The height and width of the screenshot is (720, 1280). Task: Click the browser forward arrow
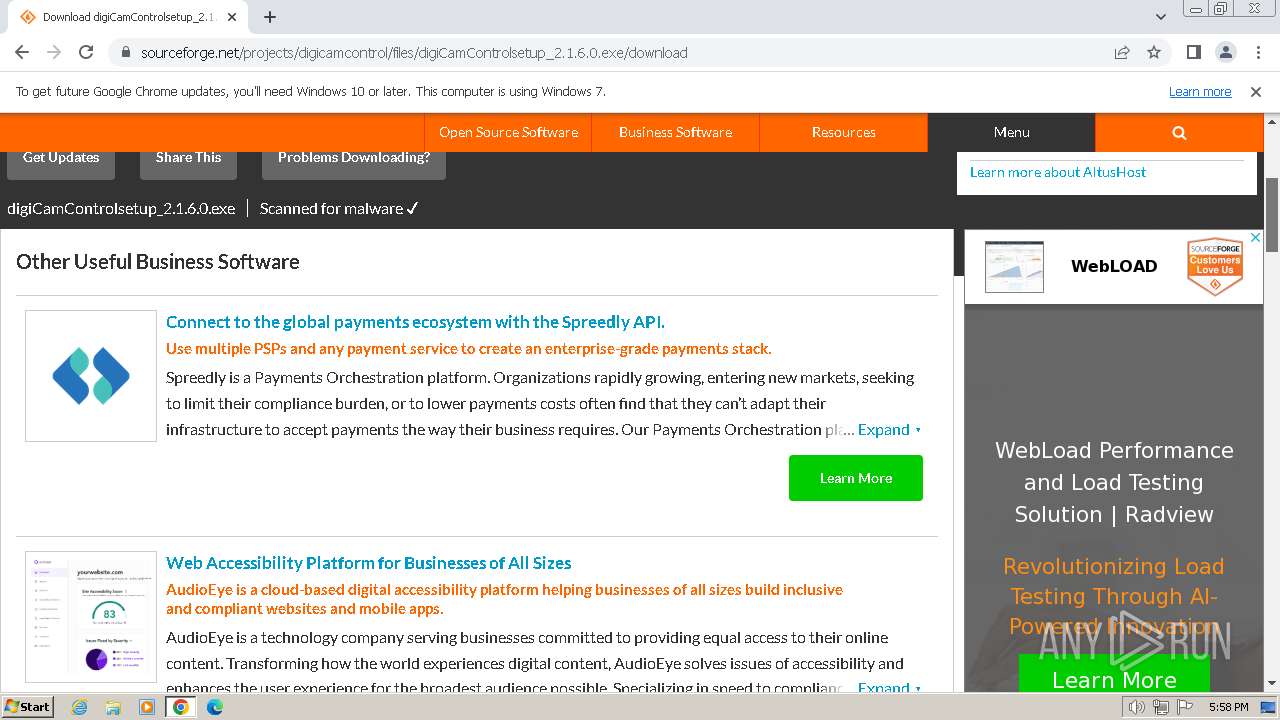point(54,52)
